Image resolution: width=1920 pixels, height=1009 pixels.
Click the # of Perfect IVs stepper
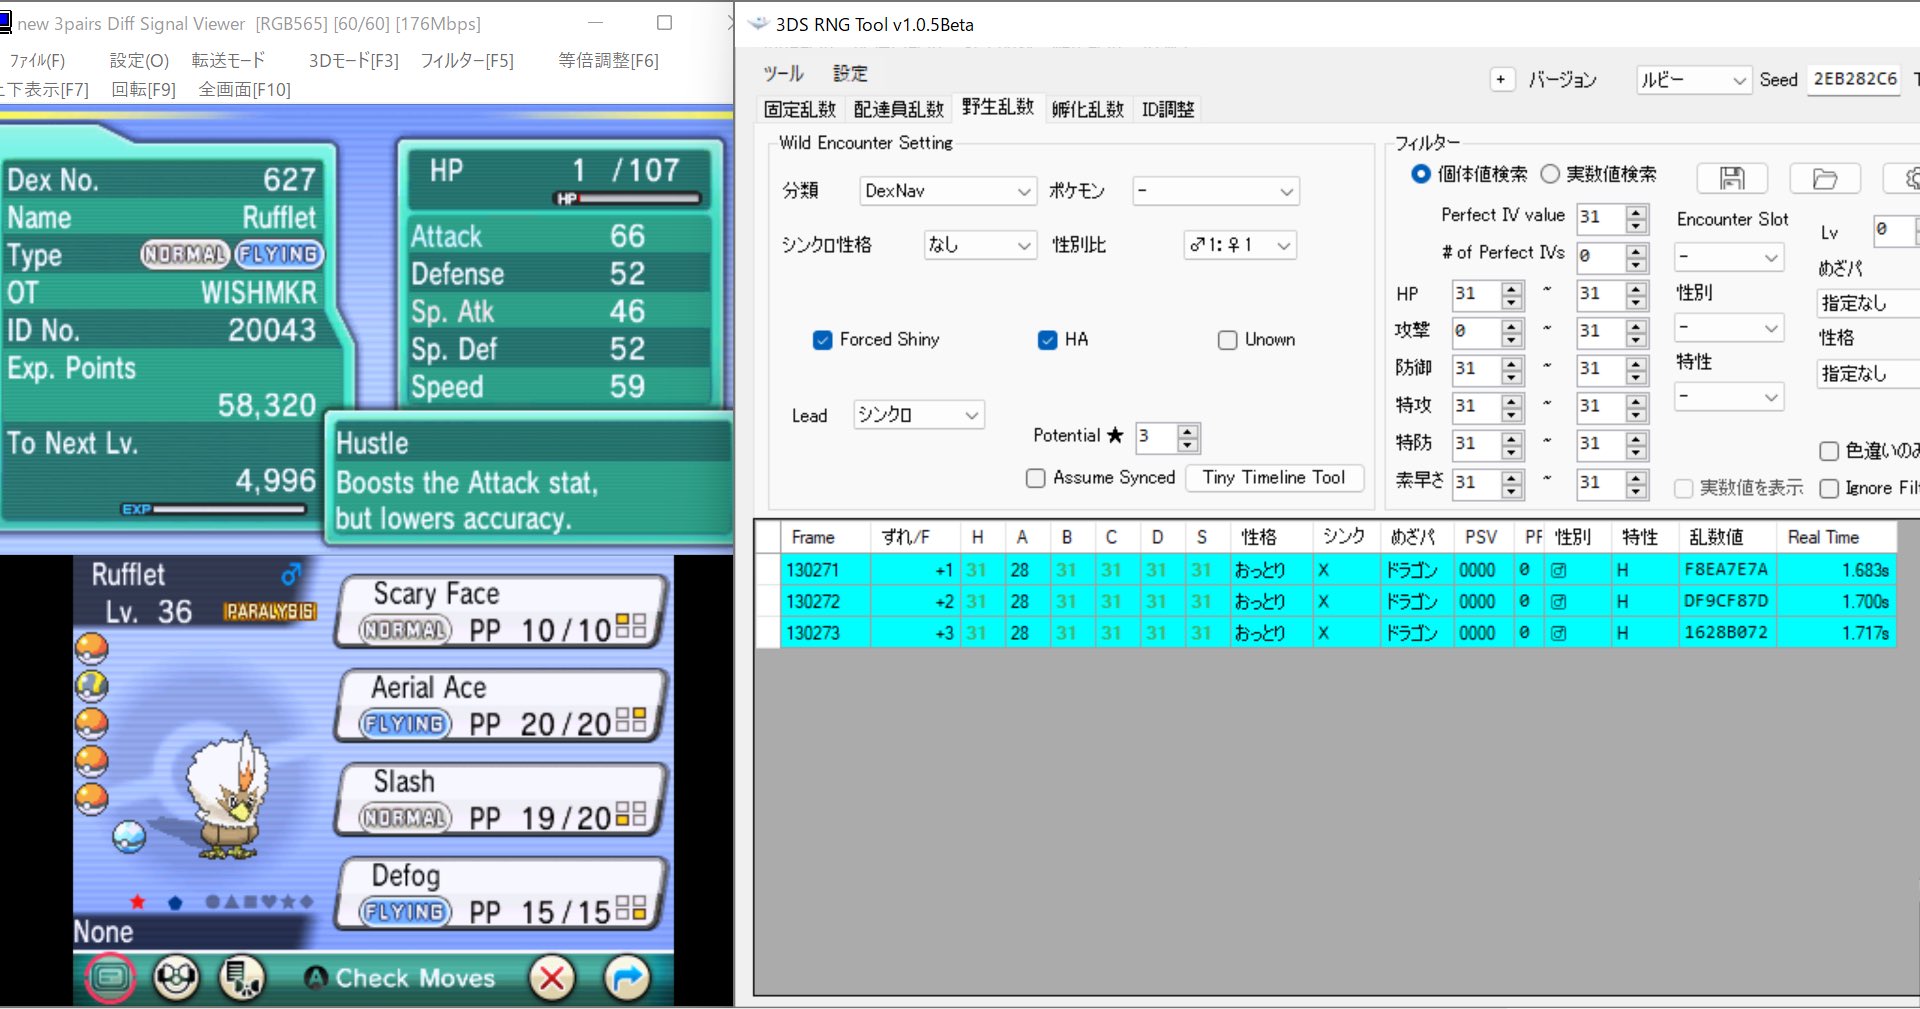click(x=1636, y=257)
